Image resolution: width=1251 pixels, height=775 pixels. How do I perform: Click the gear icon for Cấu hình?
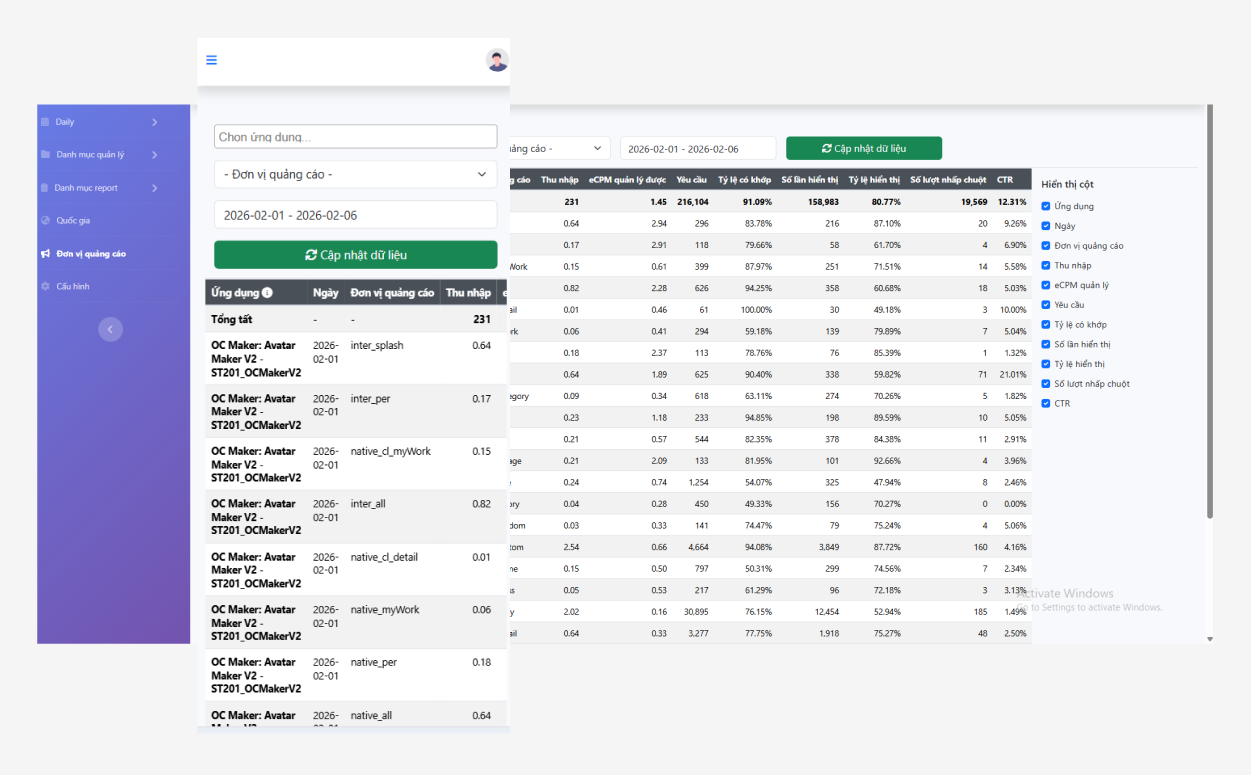45,287
